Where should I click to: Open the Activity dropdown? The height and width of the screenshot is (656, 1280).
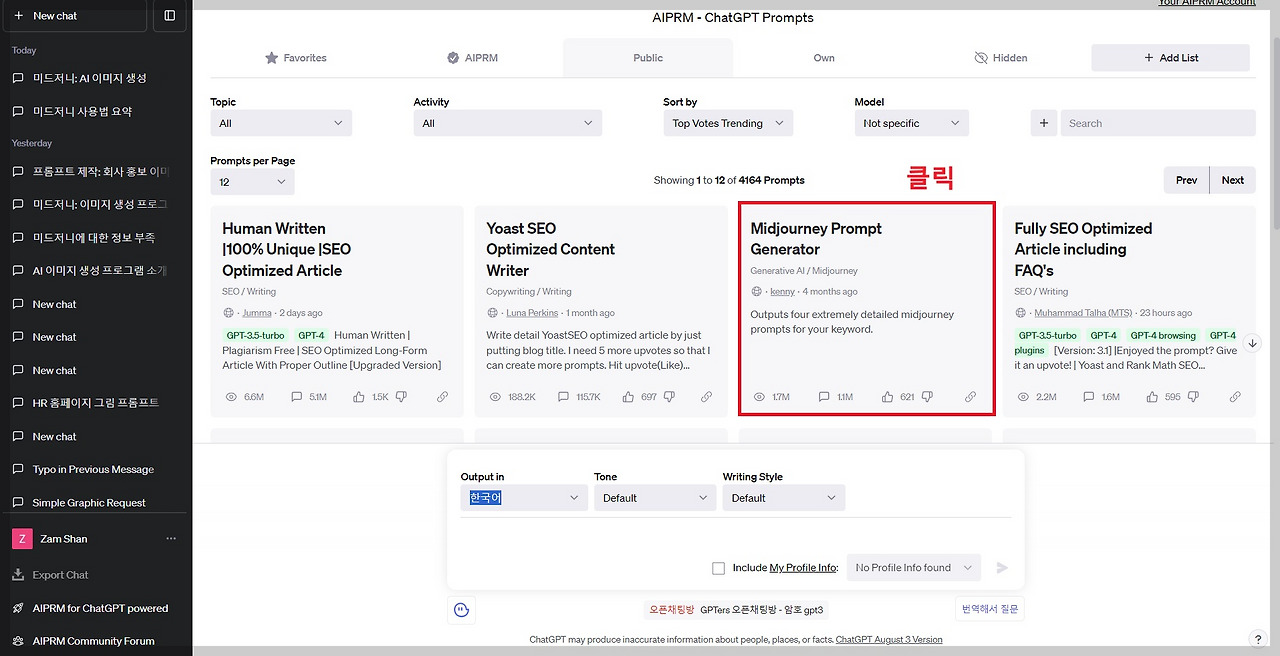(x=508, y=123)
